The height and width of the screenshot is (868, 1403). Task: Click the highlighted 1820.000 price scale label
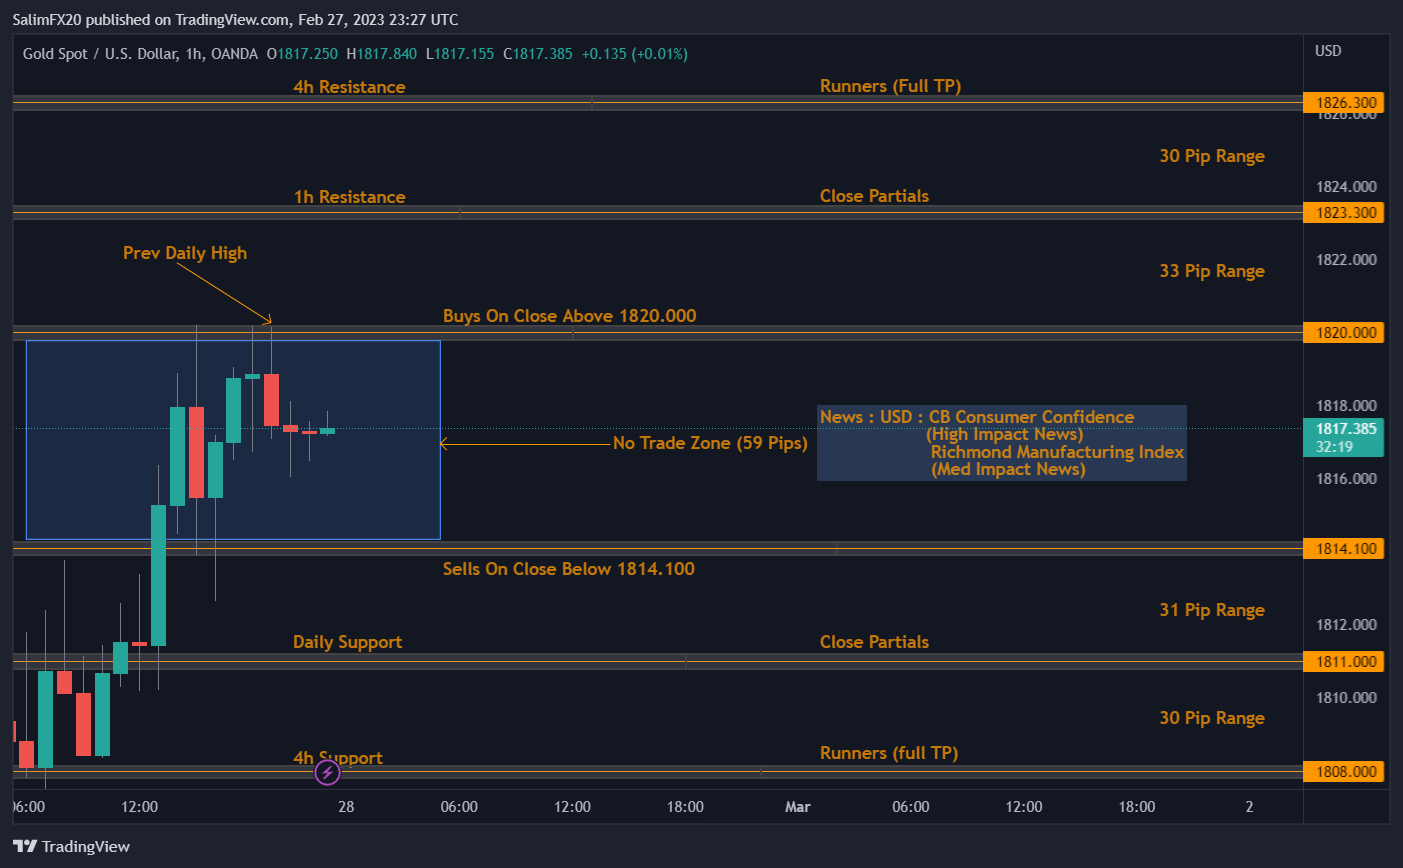tap(1343, 332)
